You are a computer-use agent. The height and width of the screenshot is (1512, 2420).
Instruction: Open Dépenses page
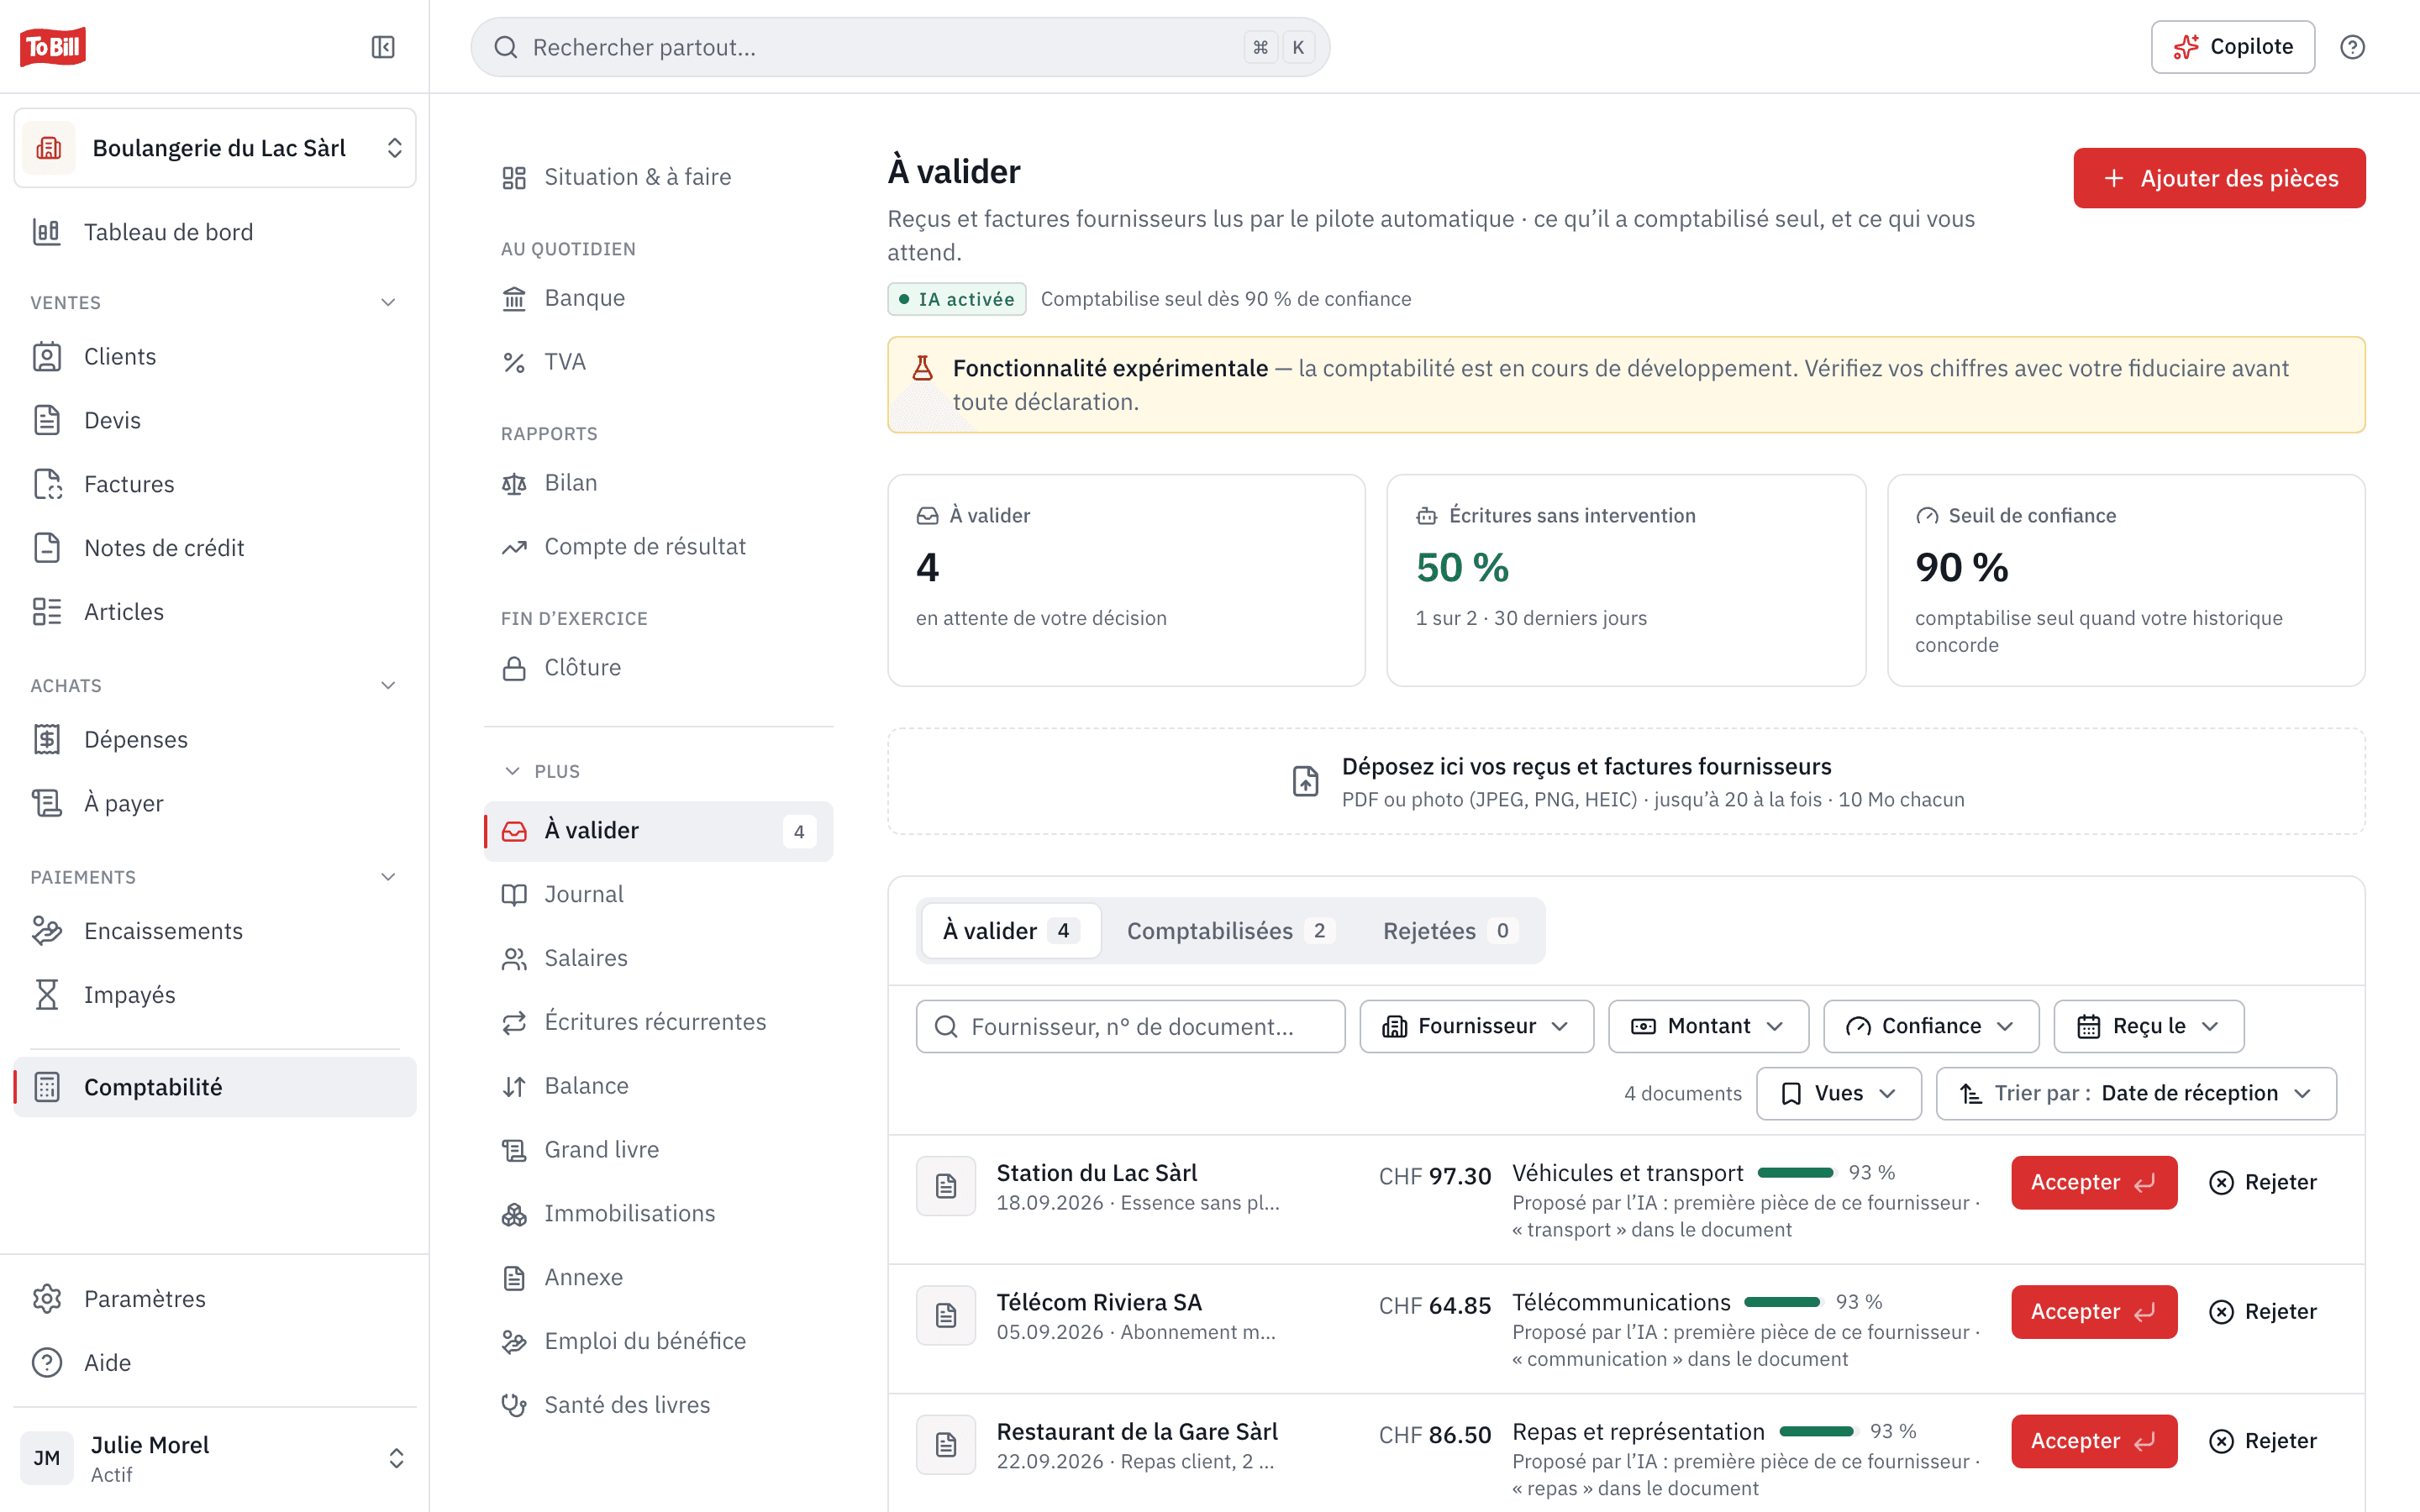(x=215, y=739)
